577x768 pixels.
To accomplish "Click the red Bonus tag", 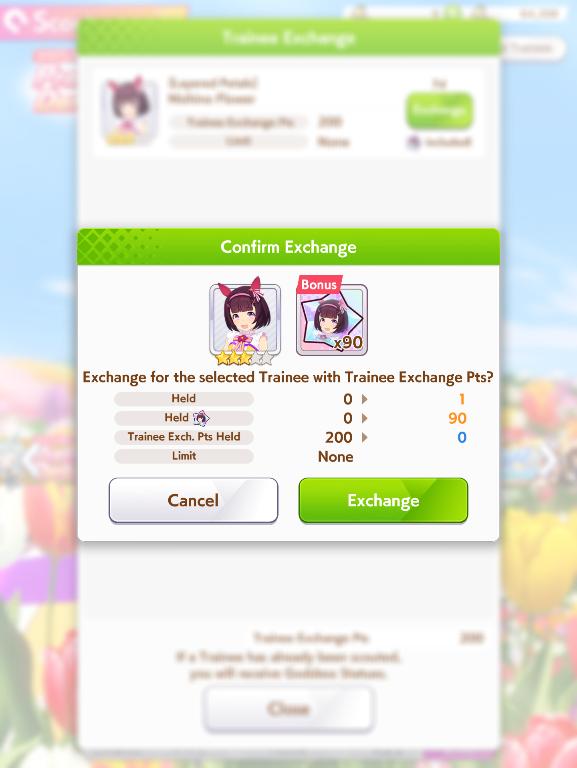I will click(x=319, y=285).
